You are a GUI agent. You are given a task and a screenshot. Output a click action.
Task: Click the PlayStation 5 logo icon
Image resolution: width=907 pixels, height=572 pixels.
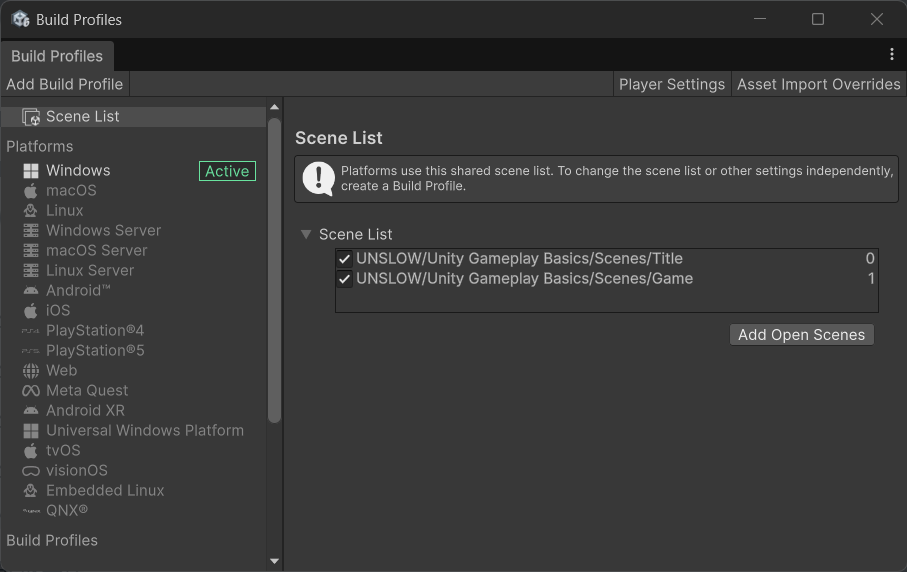click(31, 350)
